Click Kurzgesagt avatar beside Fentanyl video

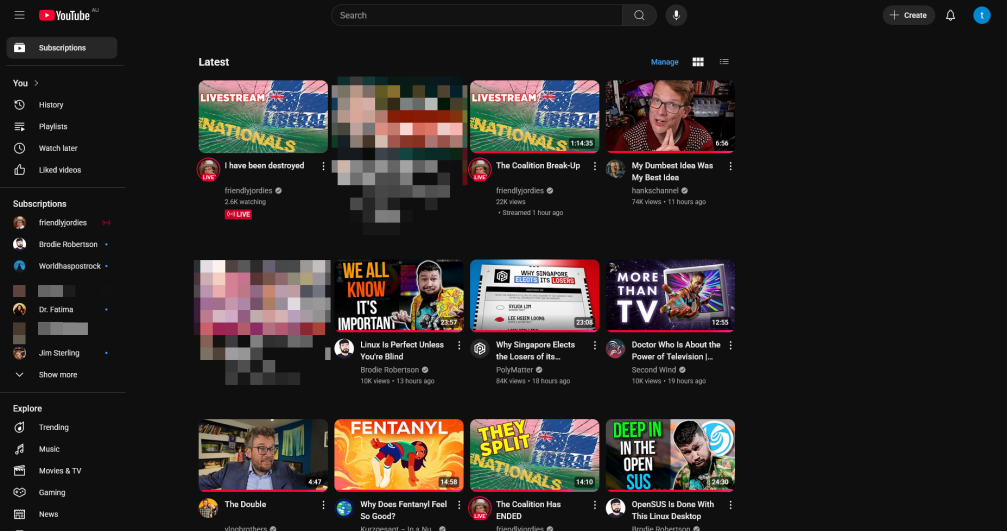click(344, 508)
